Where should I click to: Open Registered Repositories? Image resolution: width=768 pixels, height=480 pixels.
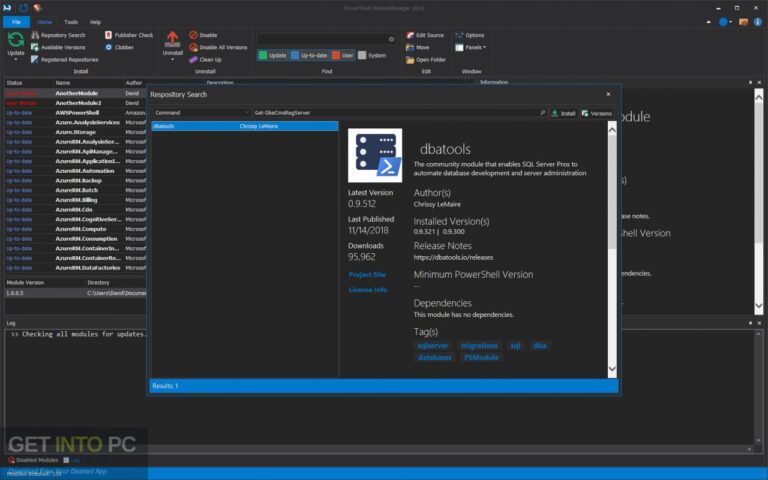65,60
